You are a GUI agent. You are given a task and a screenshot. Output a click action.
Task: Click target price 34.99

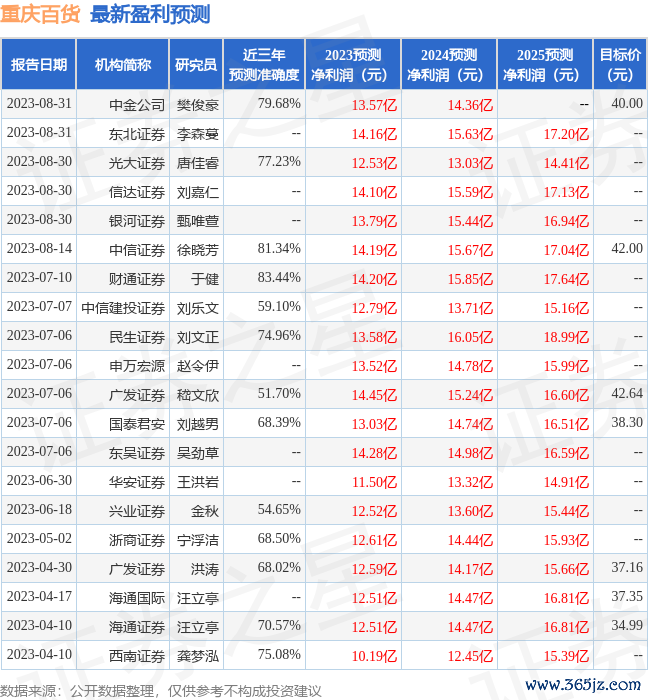[627, 626]
